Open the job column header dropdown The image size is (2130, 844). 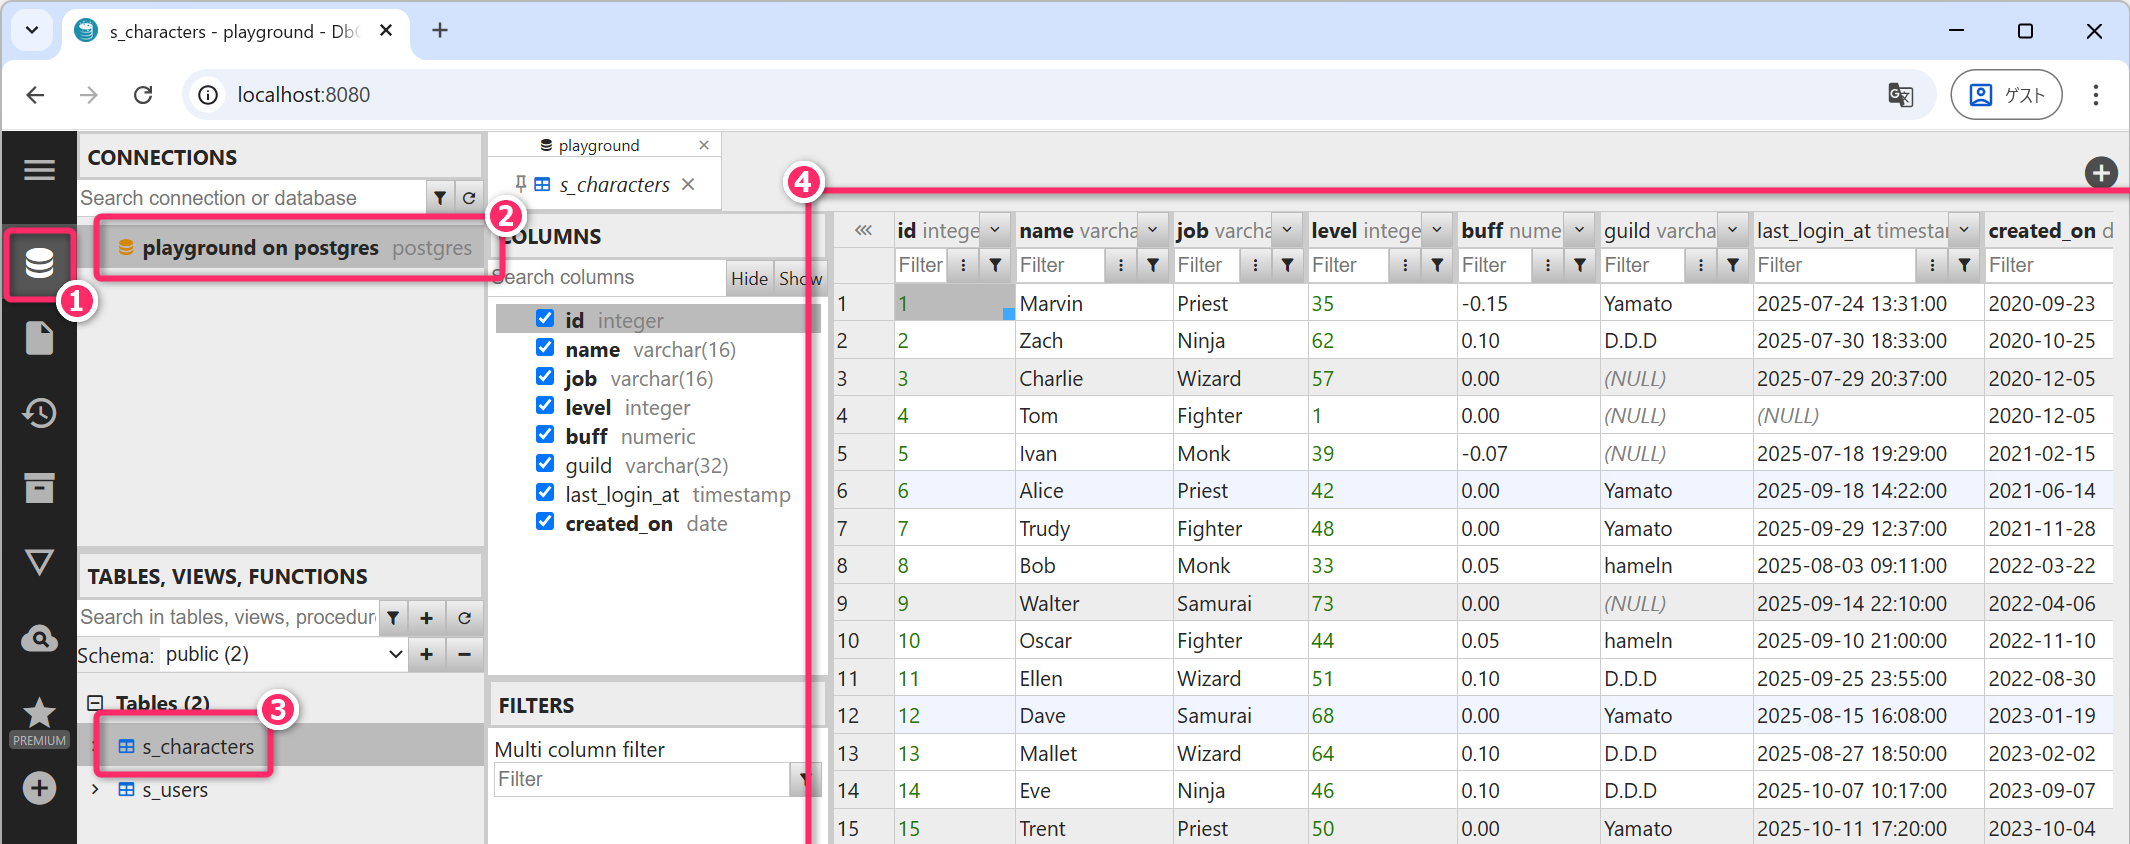[x=1287, y=231]
